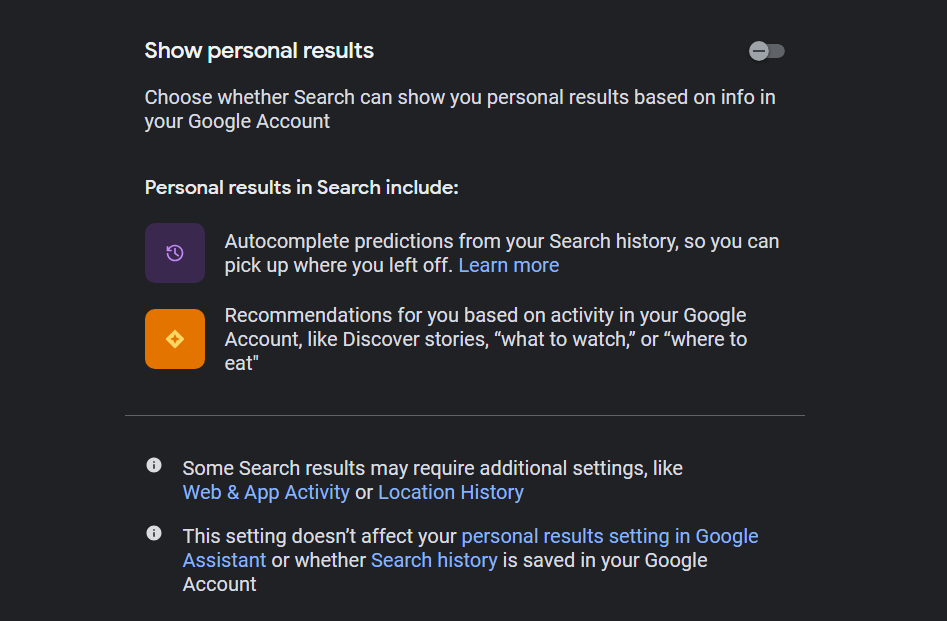Open the Learn more link

pyautogui.click(x=509, y=266)
